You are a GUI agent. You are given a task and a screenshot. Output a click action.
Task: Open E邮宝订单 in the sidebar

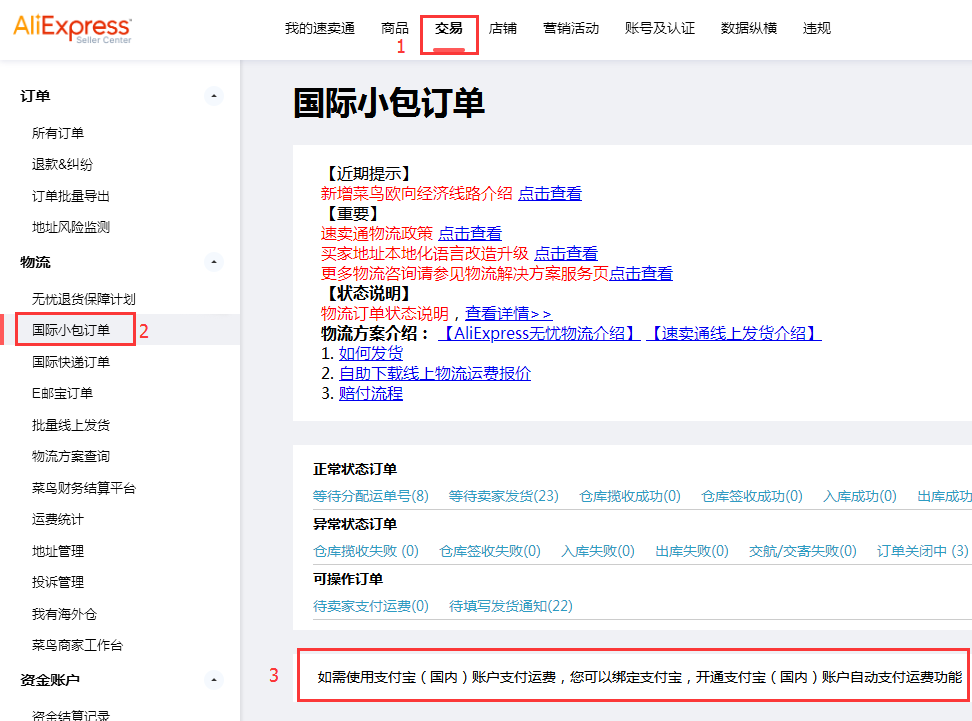click(x=62, y=393)
